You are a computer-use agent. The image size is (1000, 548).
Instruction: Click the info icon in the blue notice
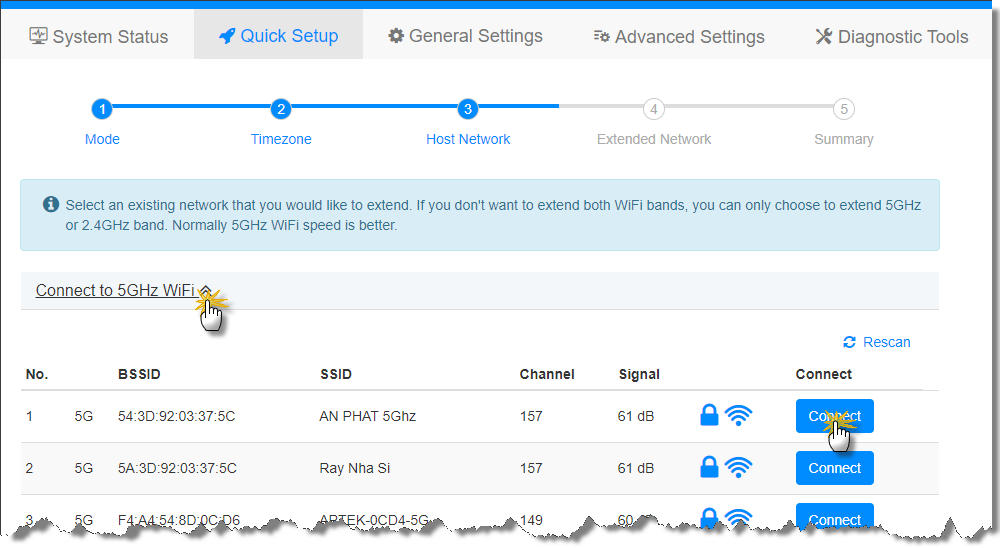(x=51, y=204)
